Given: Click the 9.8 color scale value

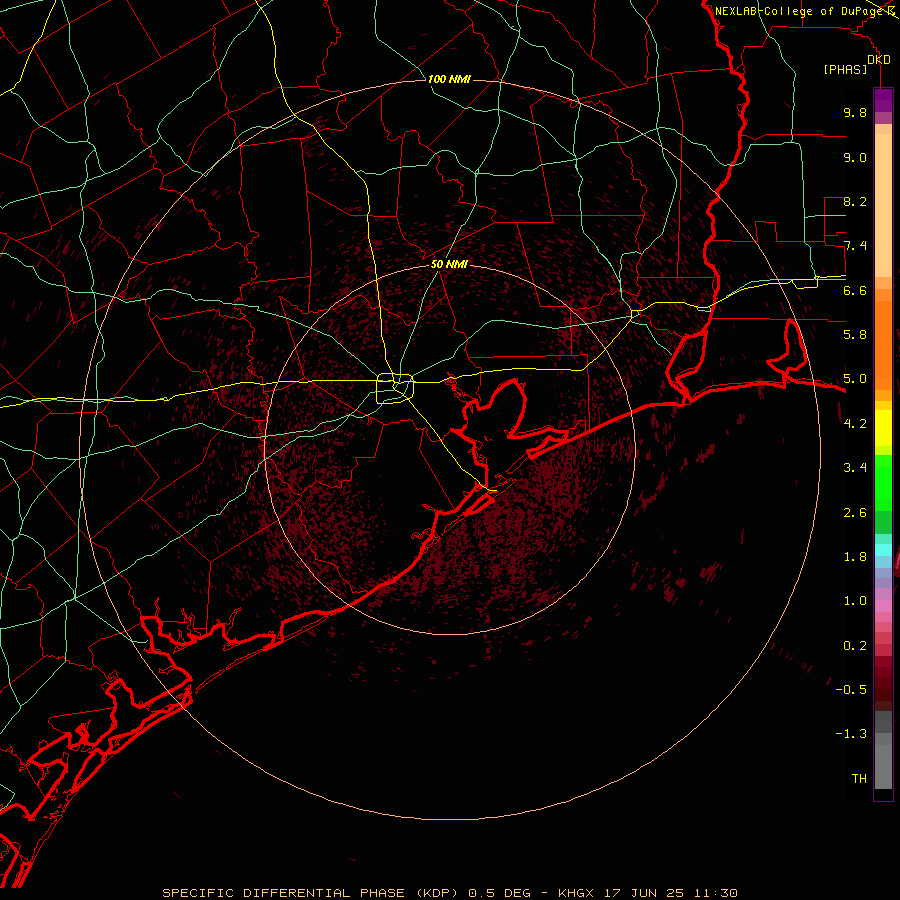Looking at the screenshot, I should point(855,112).
